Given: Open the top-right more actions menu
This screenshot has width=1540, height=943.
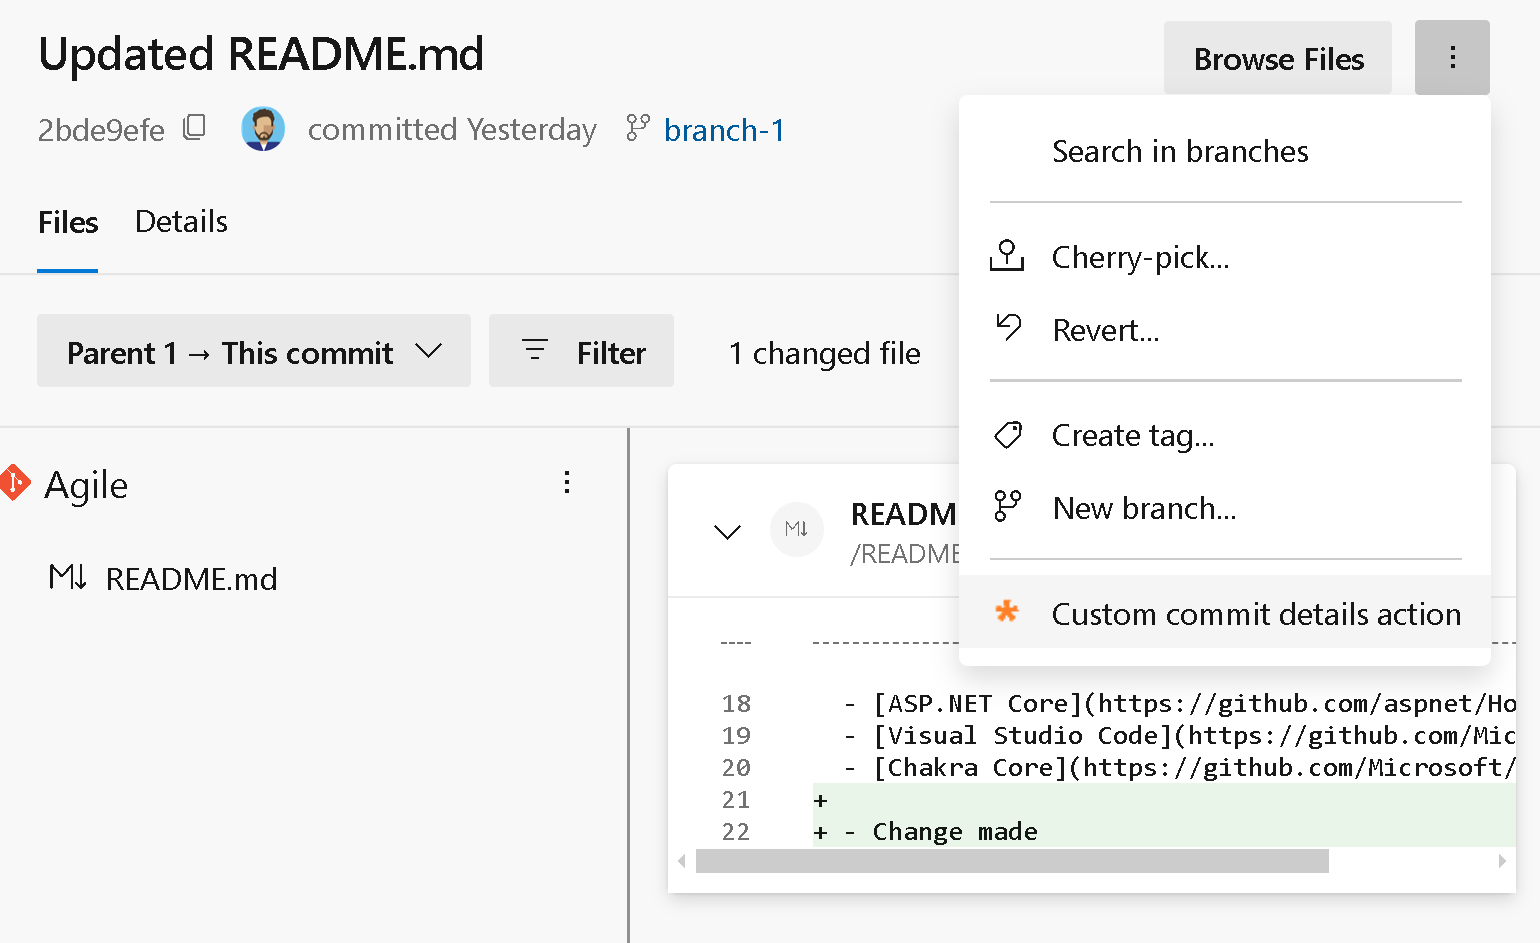Looking at the screenshot, I should pos(1452,57).
